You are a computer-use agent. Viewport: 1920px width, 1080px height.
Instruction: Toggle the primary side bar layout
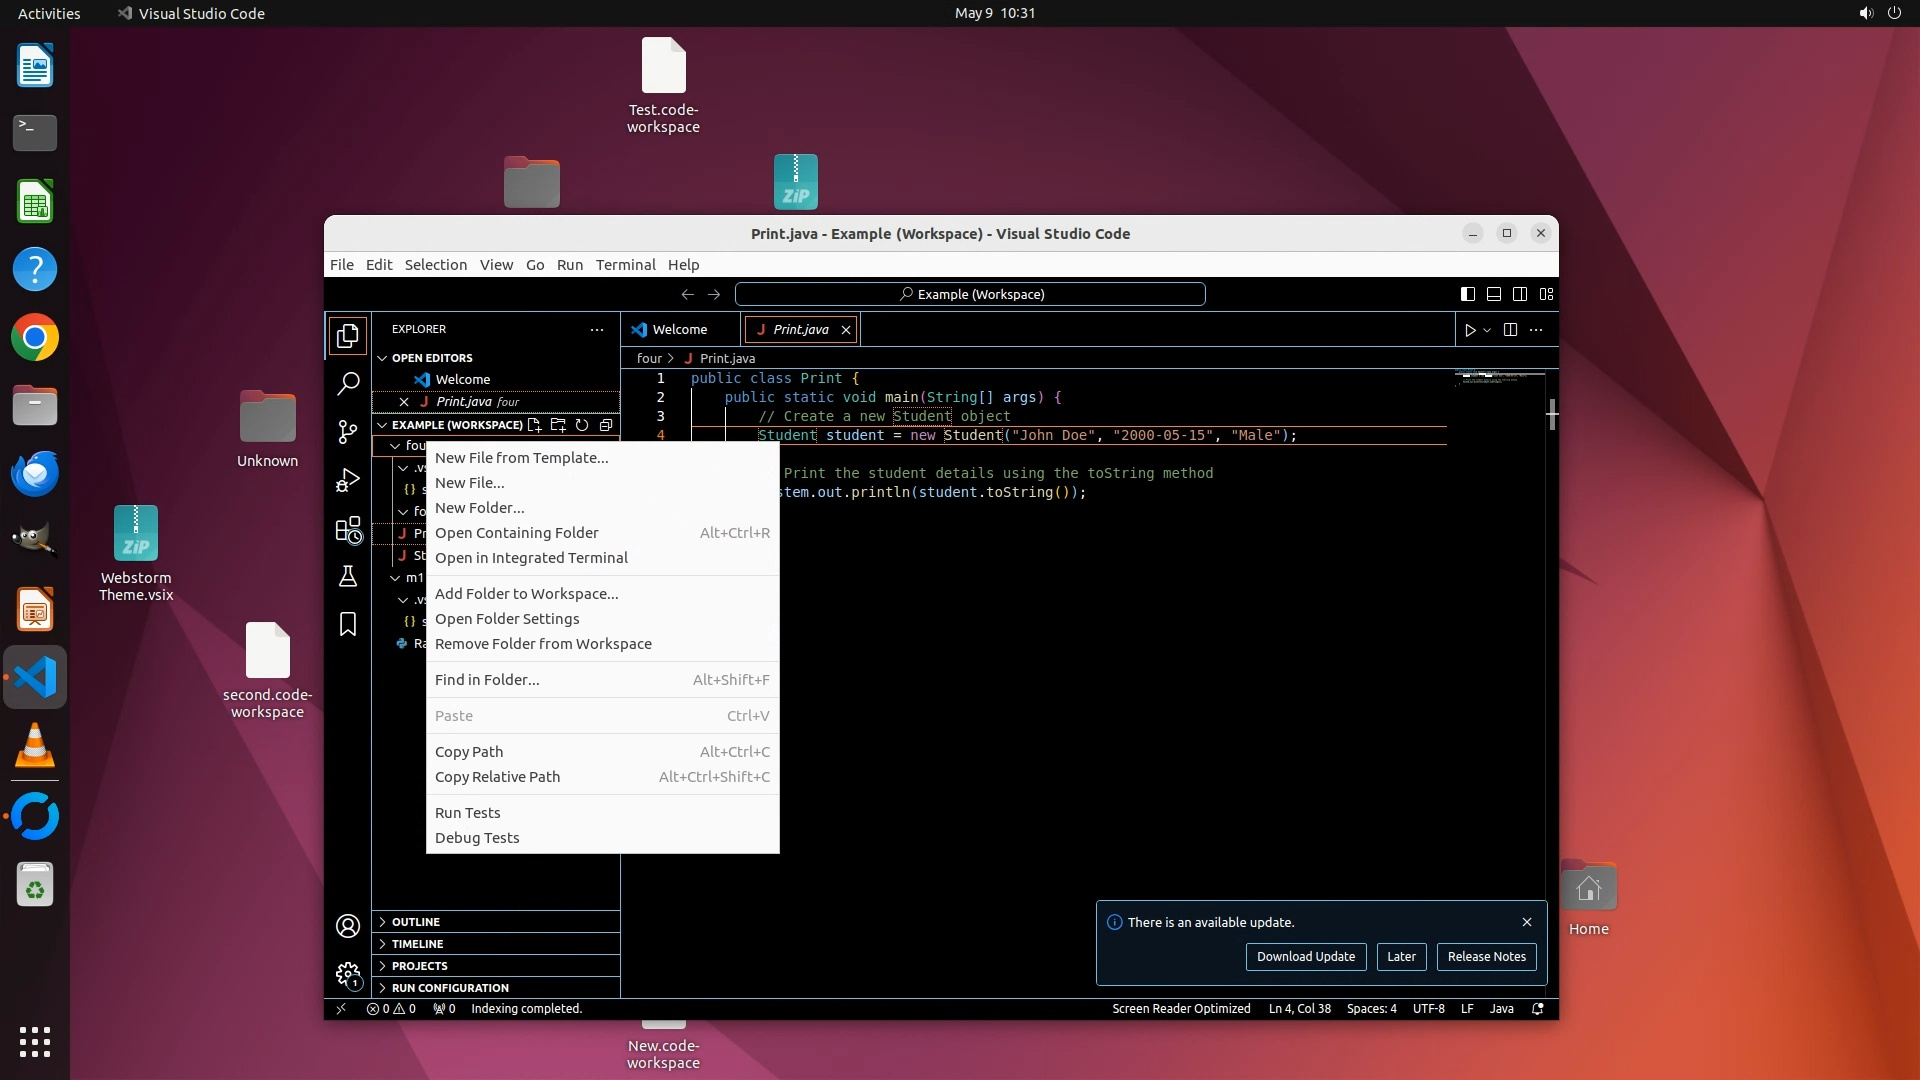1467,294
